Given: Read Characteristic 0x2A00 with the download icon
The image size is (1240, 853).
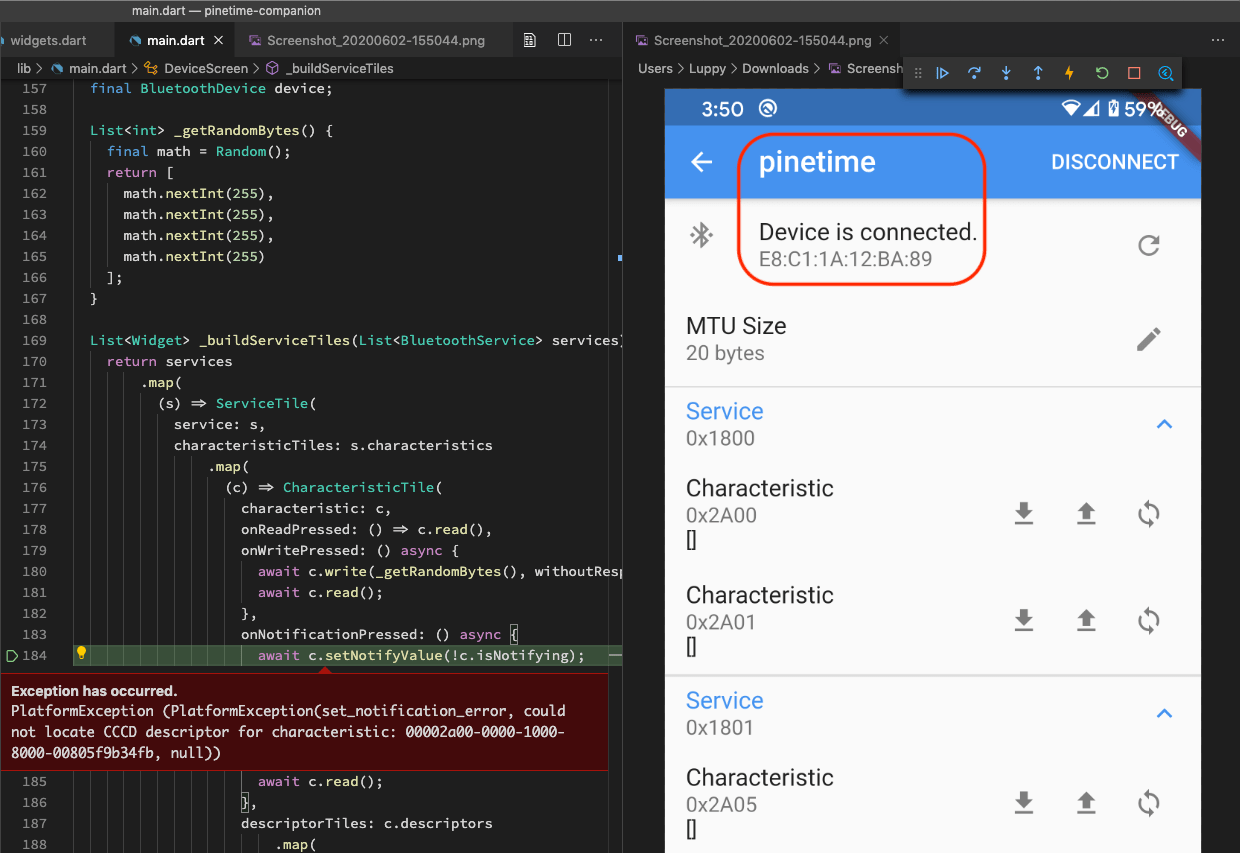Looking at the screenshot, I should tap(1023, 513).
